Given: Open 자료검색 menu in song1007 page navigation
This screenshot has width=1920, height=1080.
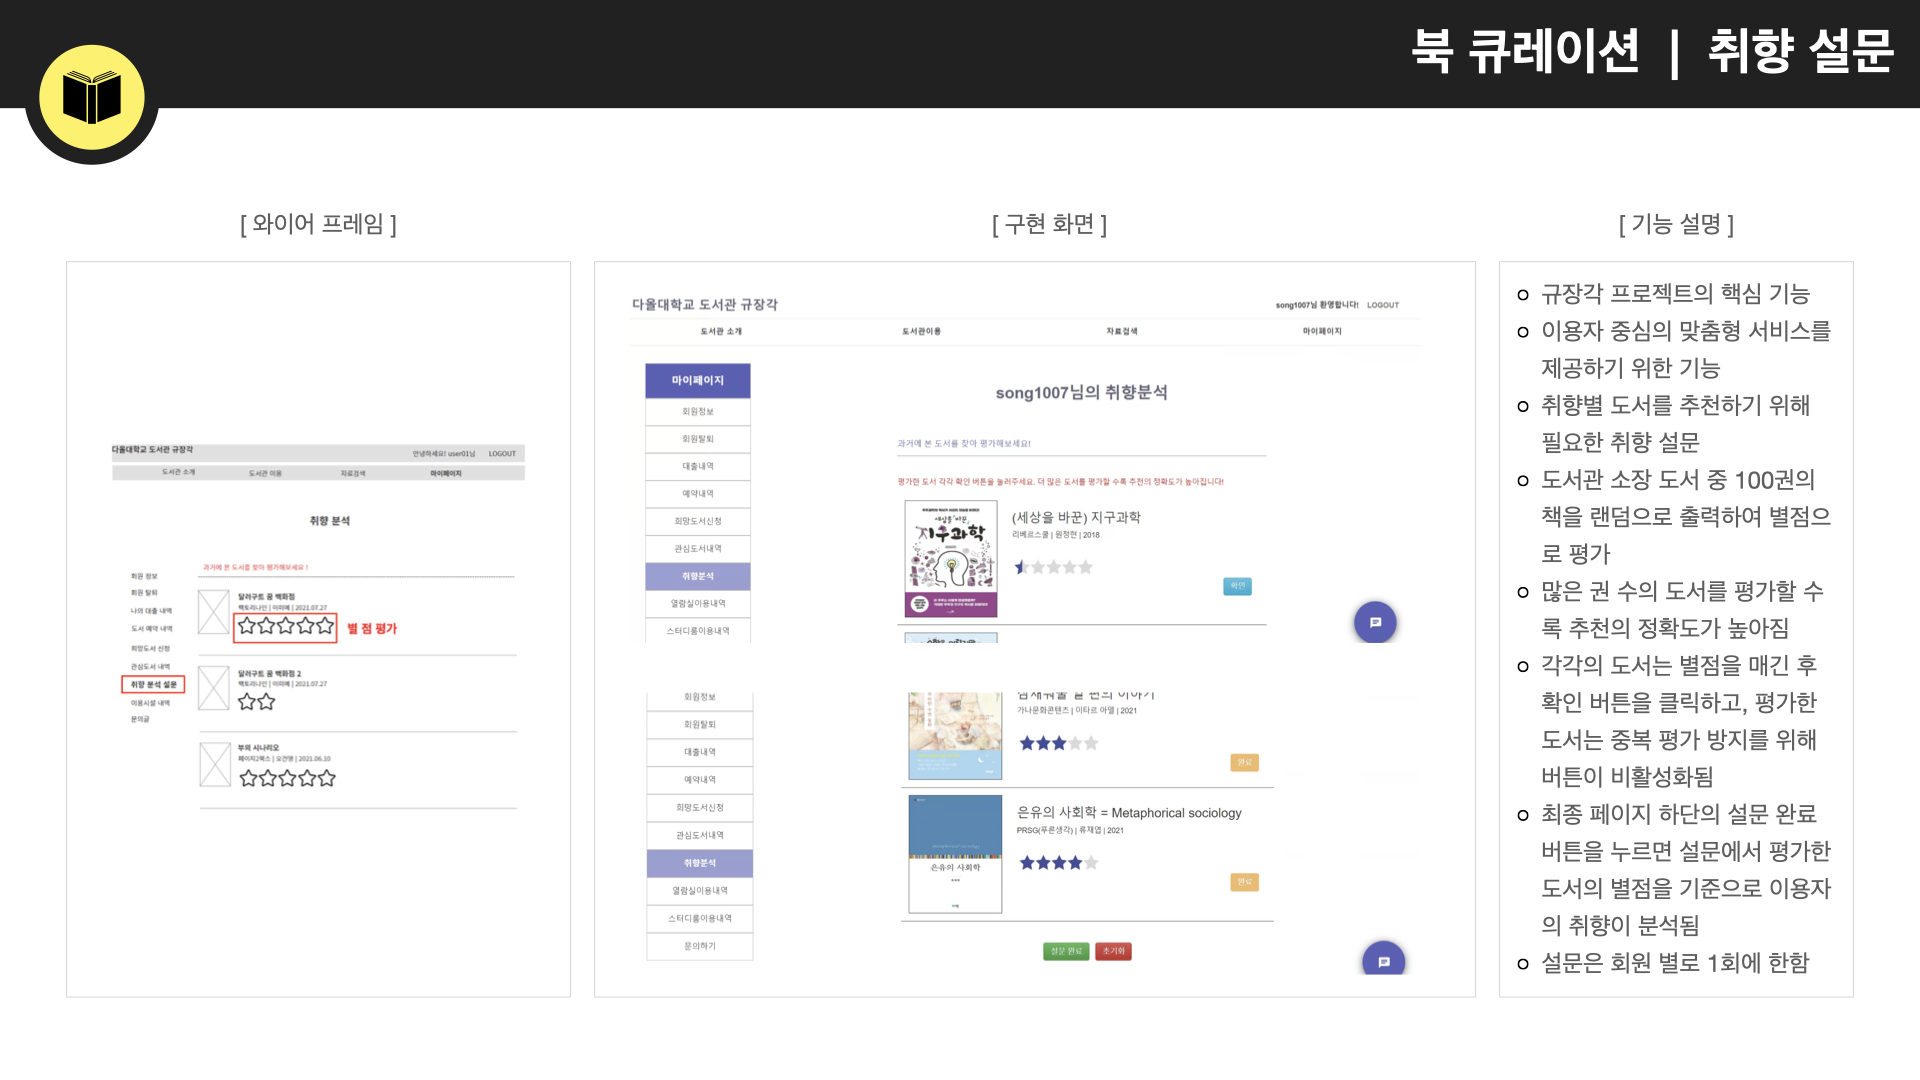Looking at the screenshot, I should (1122, 331).
